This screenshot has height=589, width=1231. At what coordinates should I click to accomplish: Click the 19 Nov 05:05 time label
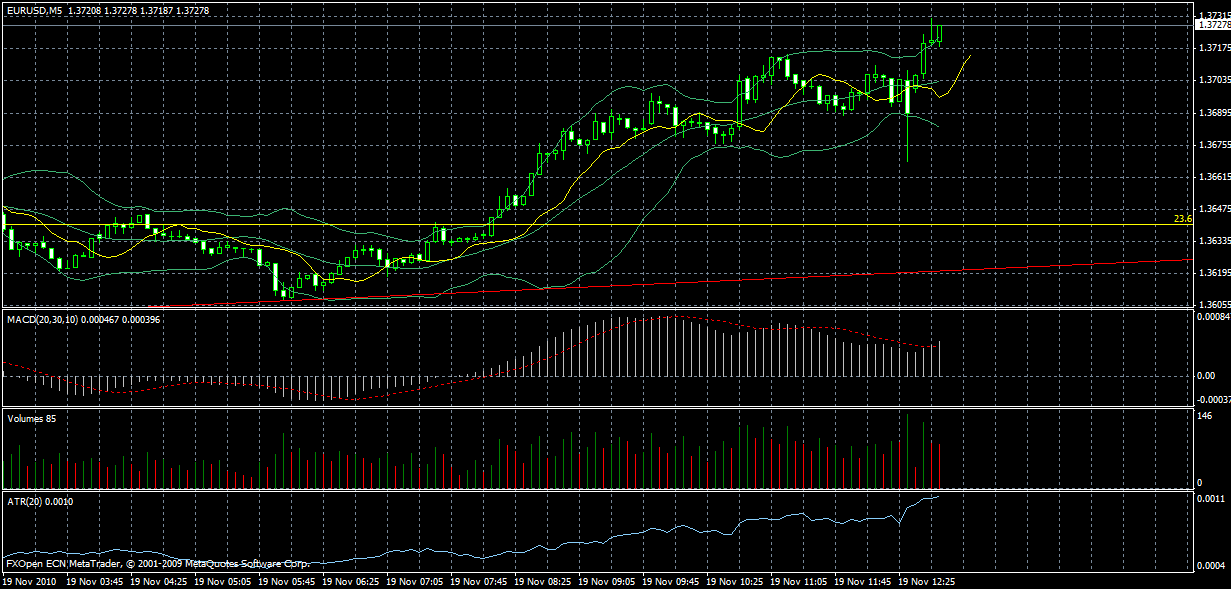tap(221, 580)
